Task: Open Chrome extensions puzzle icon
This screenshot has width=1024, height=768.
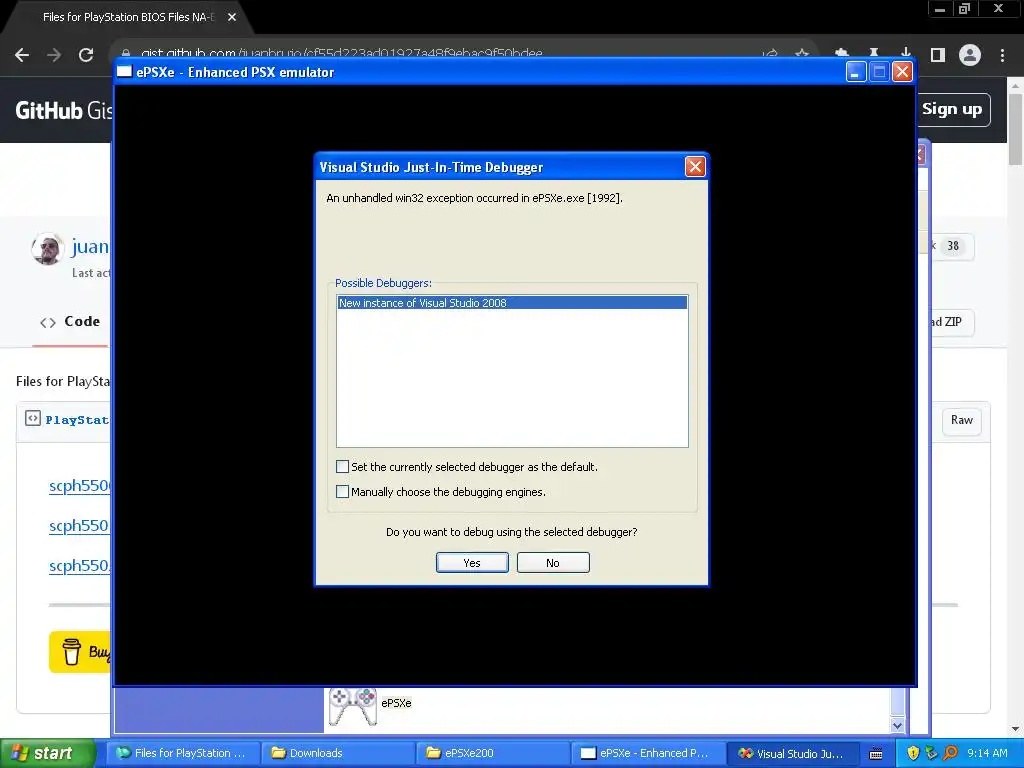Action: point(842,54)
